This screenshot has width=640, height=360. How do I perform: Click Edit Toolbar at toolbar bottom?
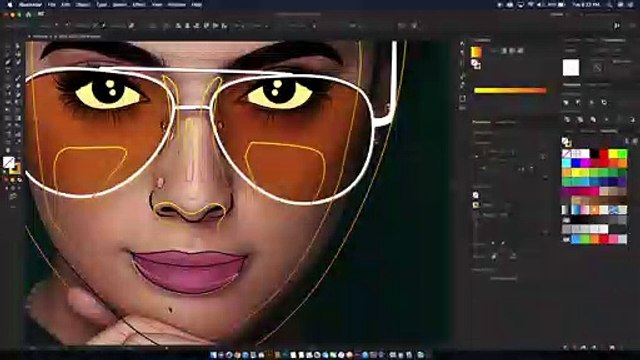tap(13, 207)
